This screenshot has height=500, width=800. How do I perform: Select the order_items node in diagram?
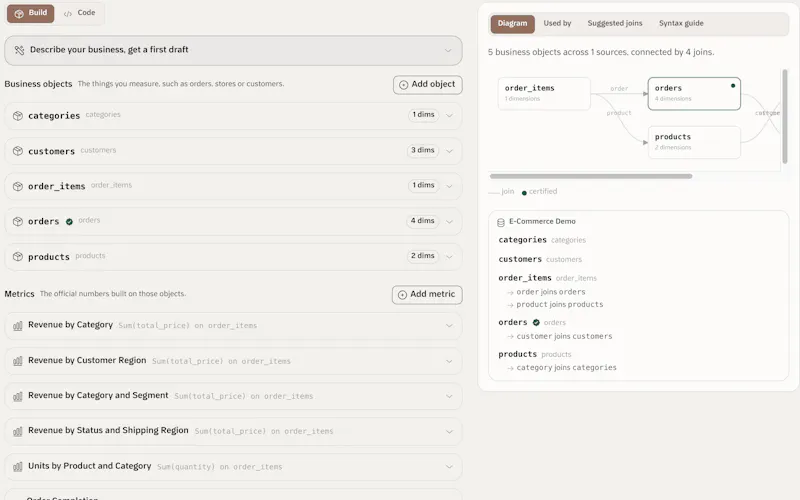click(x=544, y=93)
